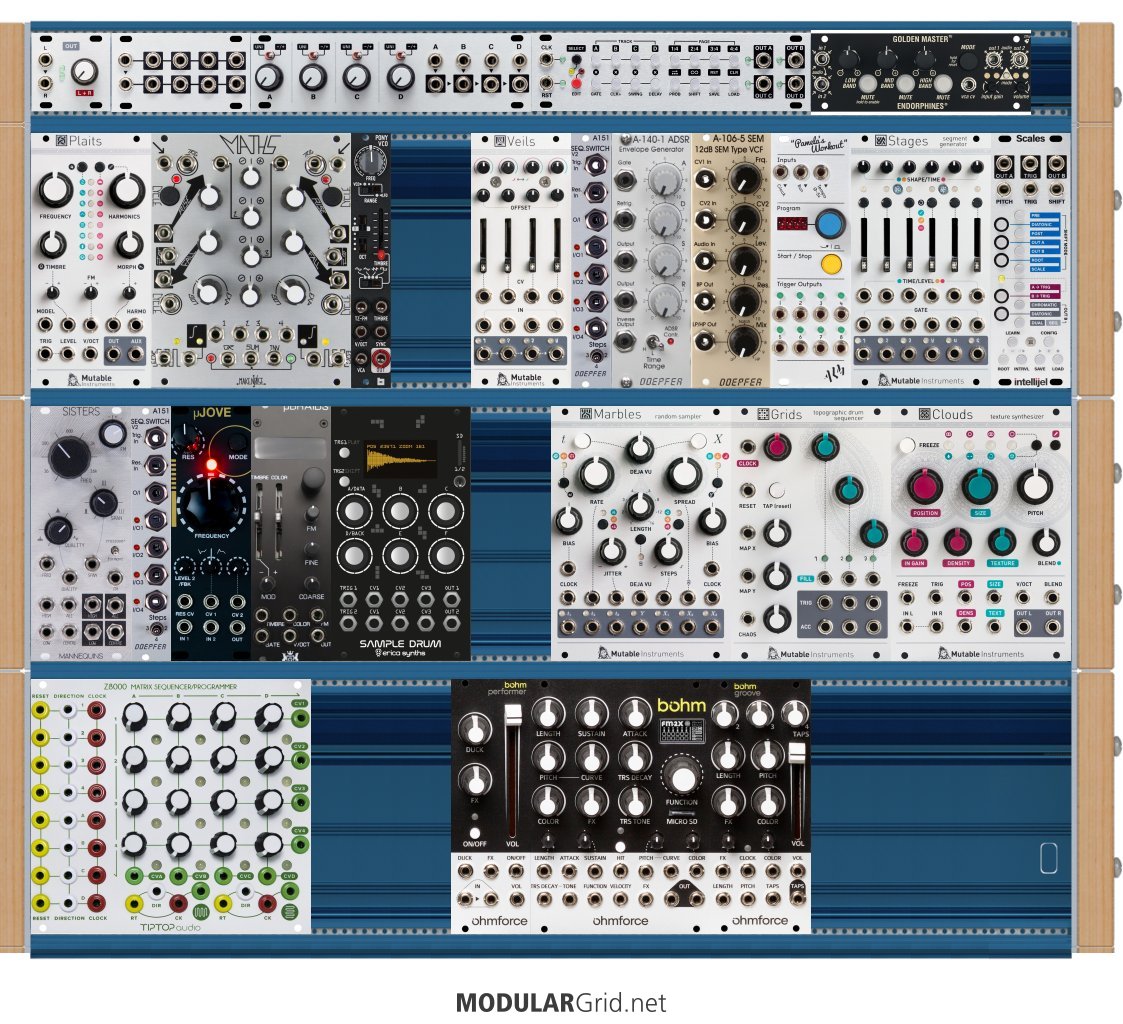Hit the yellow Start/Stop button on Pamela's Workout

point(831,264)
